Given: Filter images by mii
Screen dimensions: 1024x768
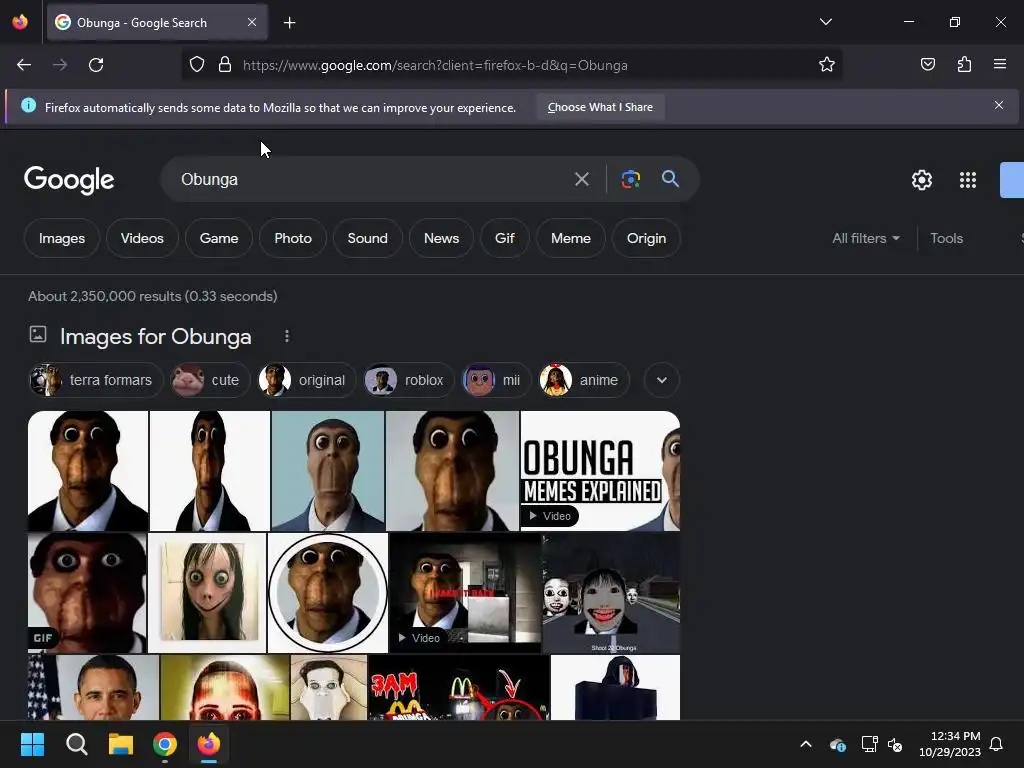Looking at the screenshot, I should point(496,380).
